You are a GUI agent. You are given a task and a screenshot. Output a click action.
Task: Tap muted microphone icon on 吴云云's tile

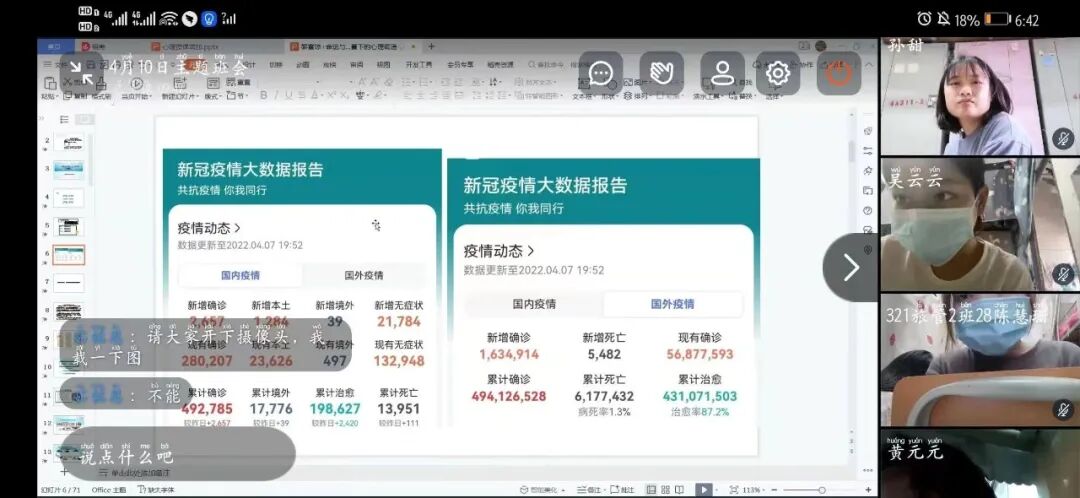(x=1063, y=275)
